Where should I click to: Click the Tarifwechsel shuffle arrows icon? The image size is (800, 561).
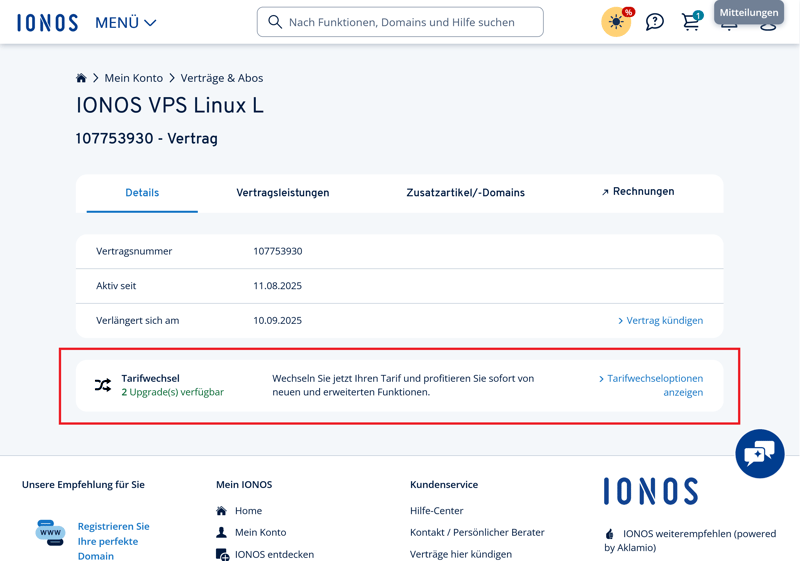(x=103, y=385)
